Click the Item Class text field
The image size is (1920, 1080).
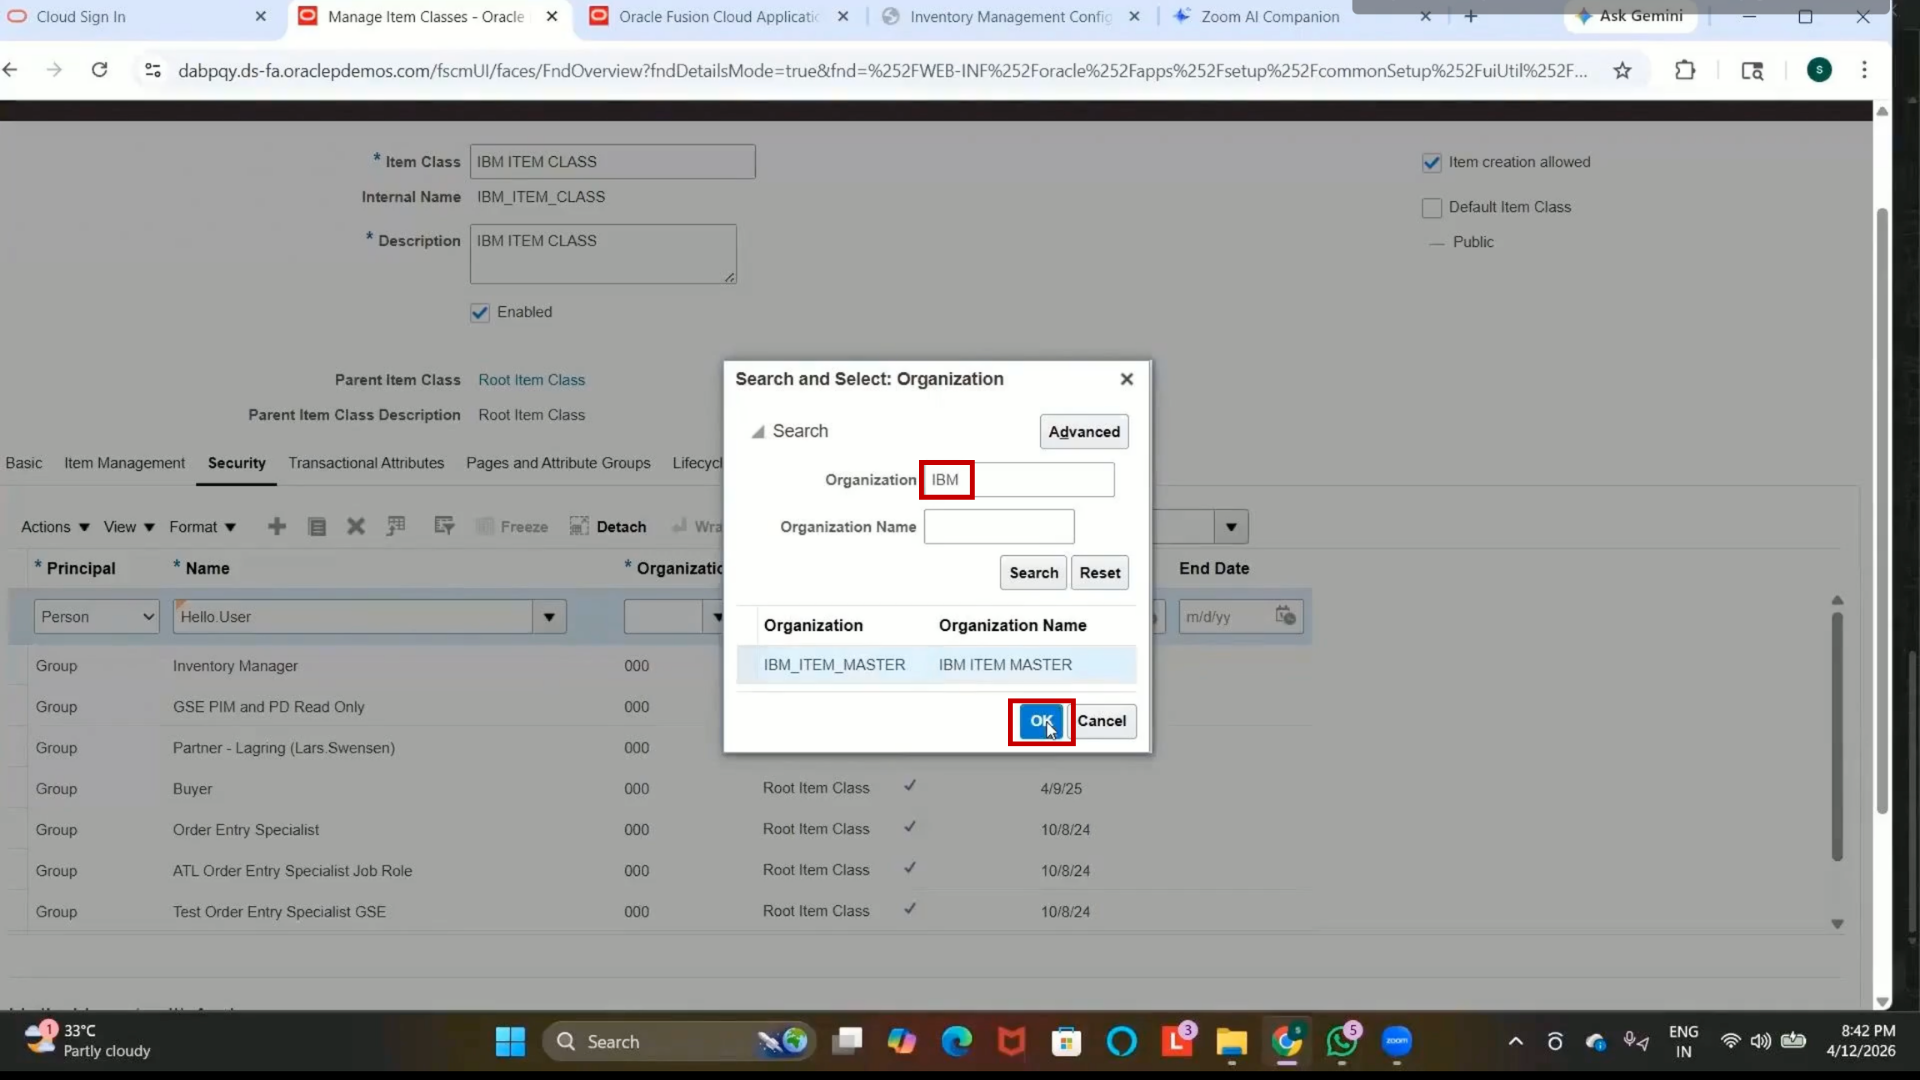click(x=612, y=162)
